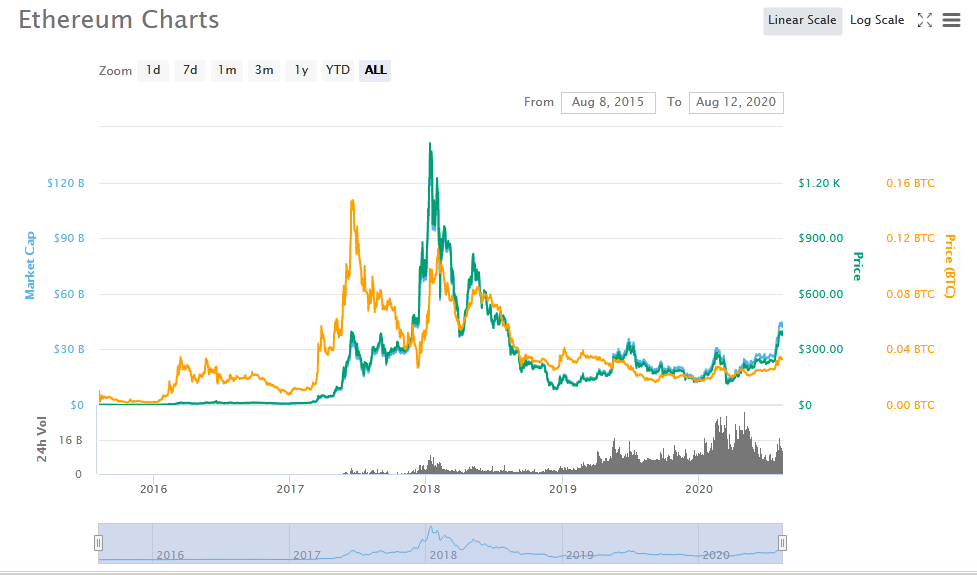Click the 2017 x-axis label
Screen dimensions: 977x575
(x=290, y=489)
